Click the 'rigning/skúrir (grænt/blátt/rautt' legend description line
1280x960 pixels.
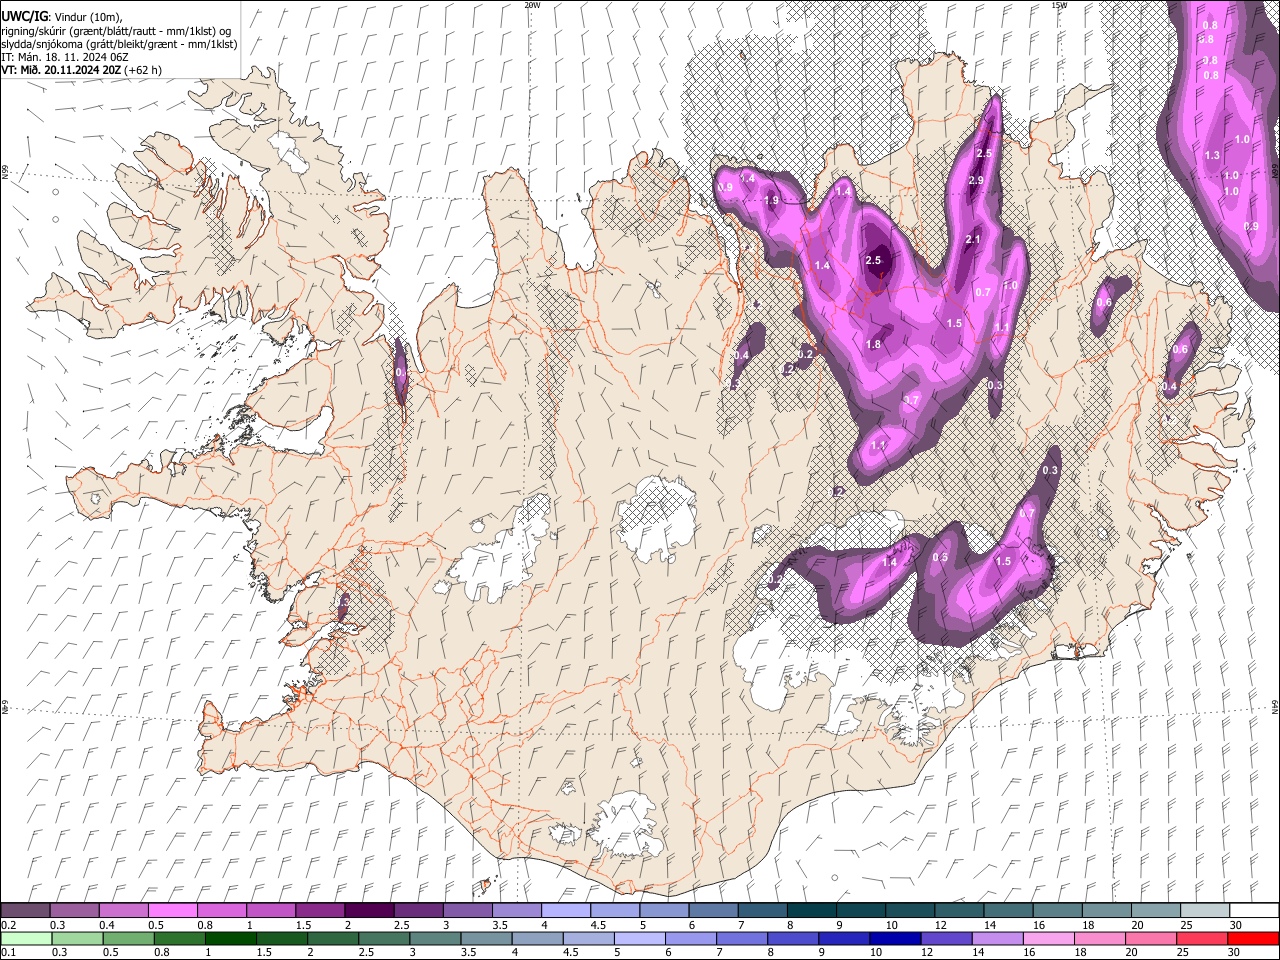tap(118, 30)
